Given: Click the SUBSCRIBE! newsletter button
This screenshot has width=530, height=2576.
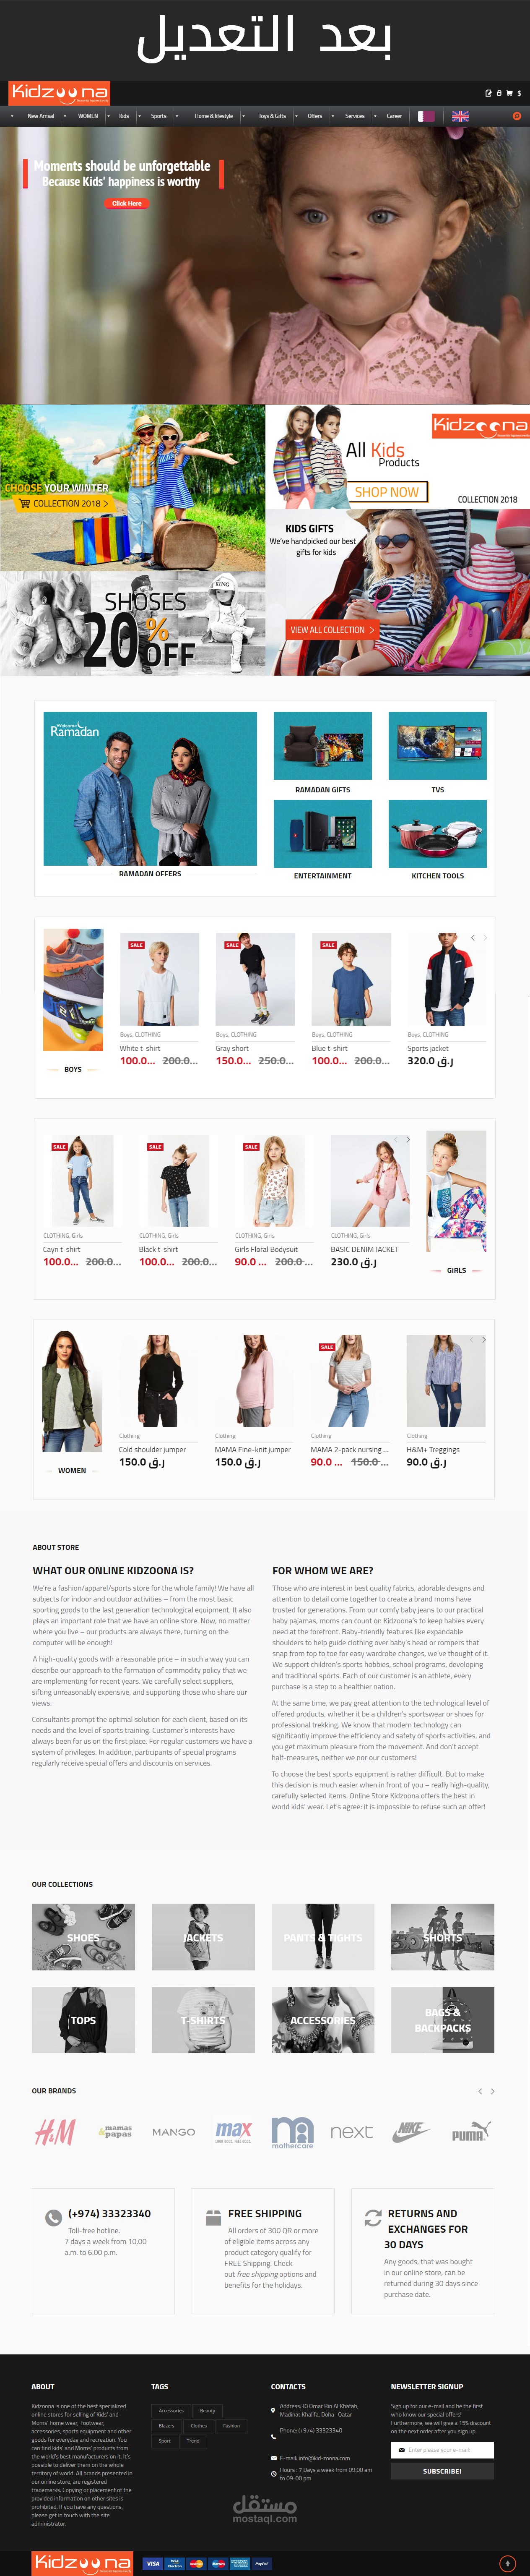Looking at the screenshot, I should pos(442,2471).
